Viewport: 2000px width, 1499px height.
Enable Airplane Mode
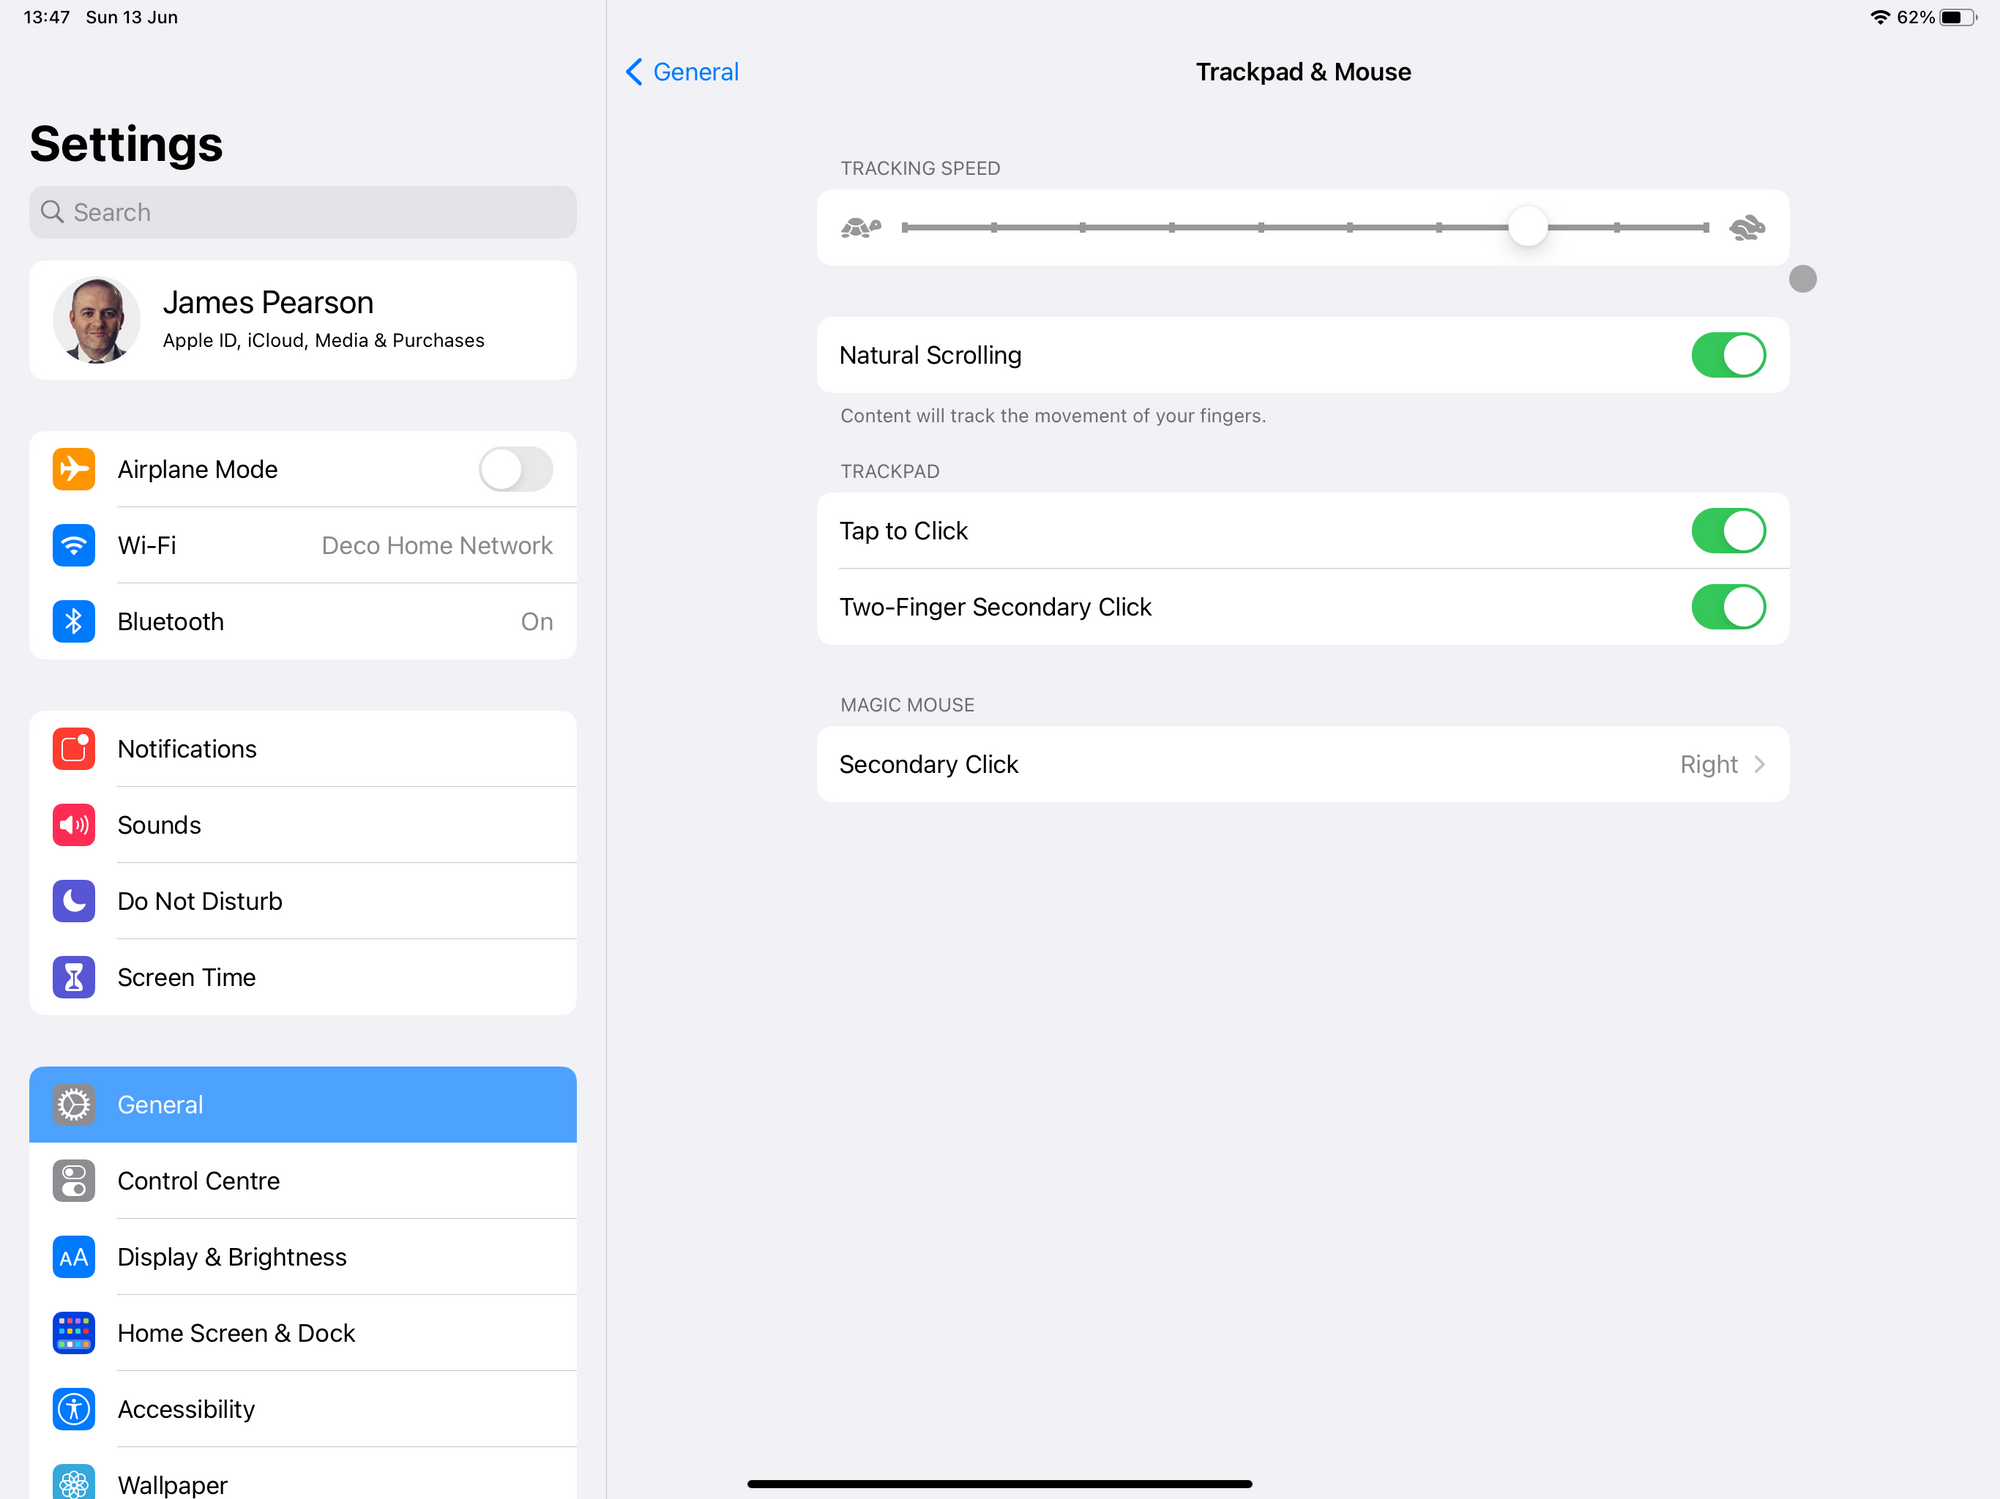pos(515,469)
